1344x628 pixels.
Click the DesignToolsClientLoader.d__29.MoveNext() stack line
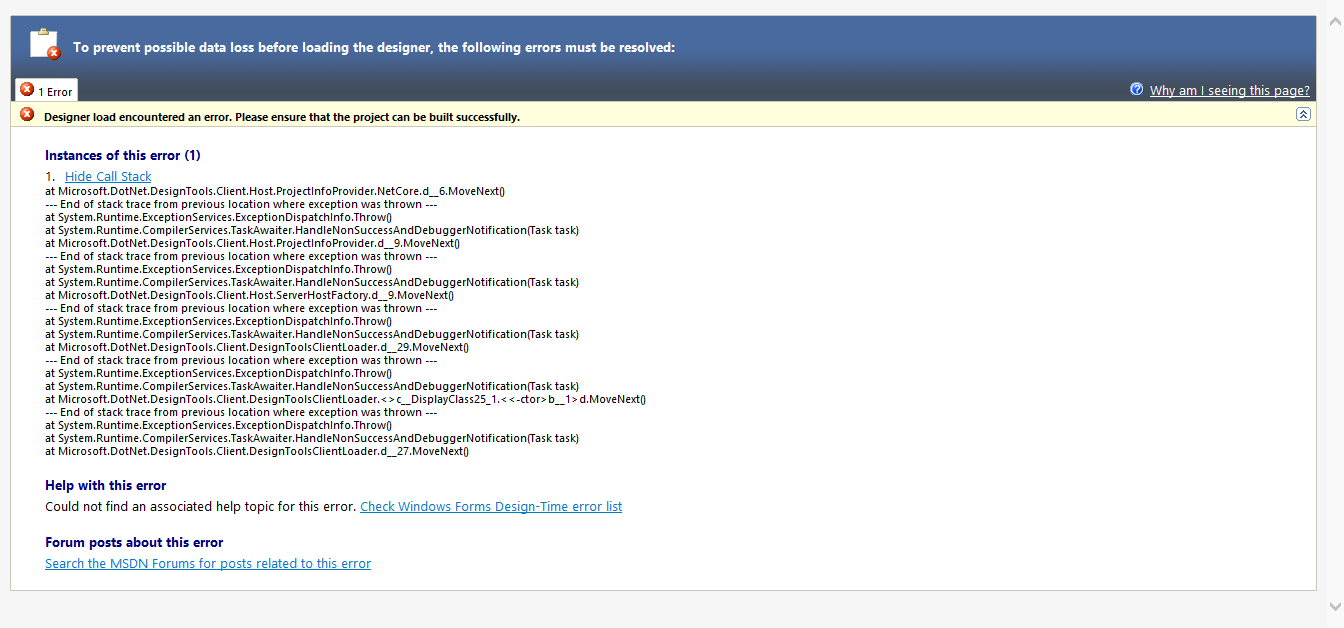click(x=257, y=347)
